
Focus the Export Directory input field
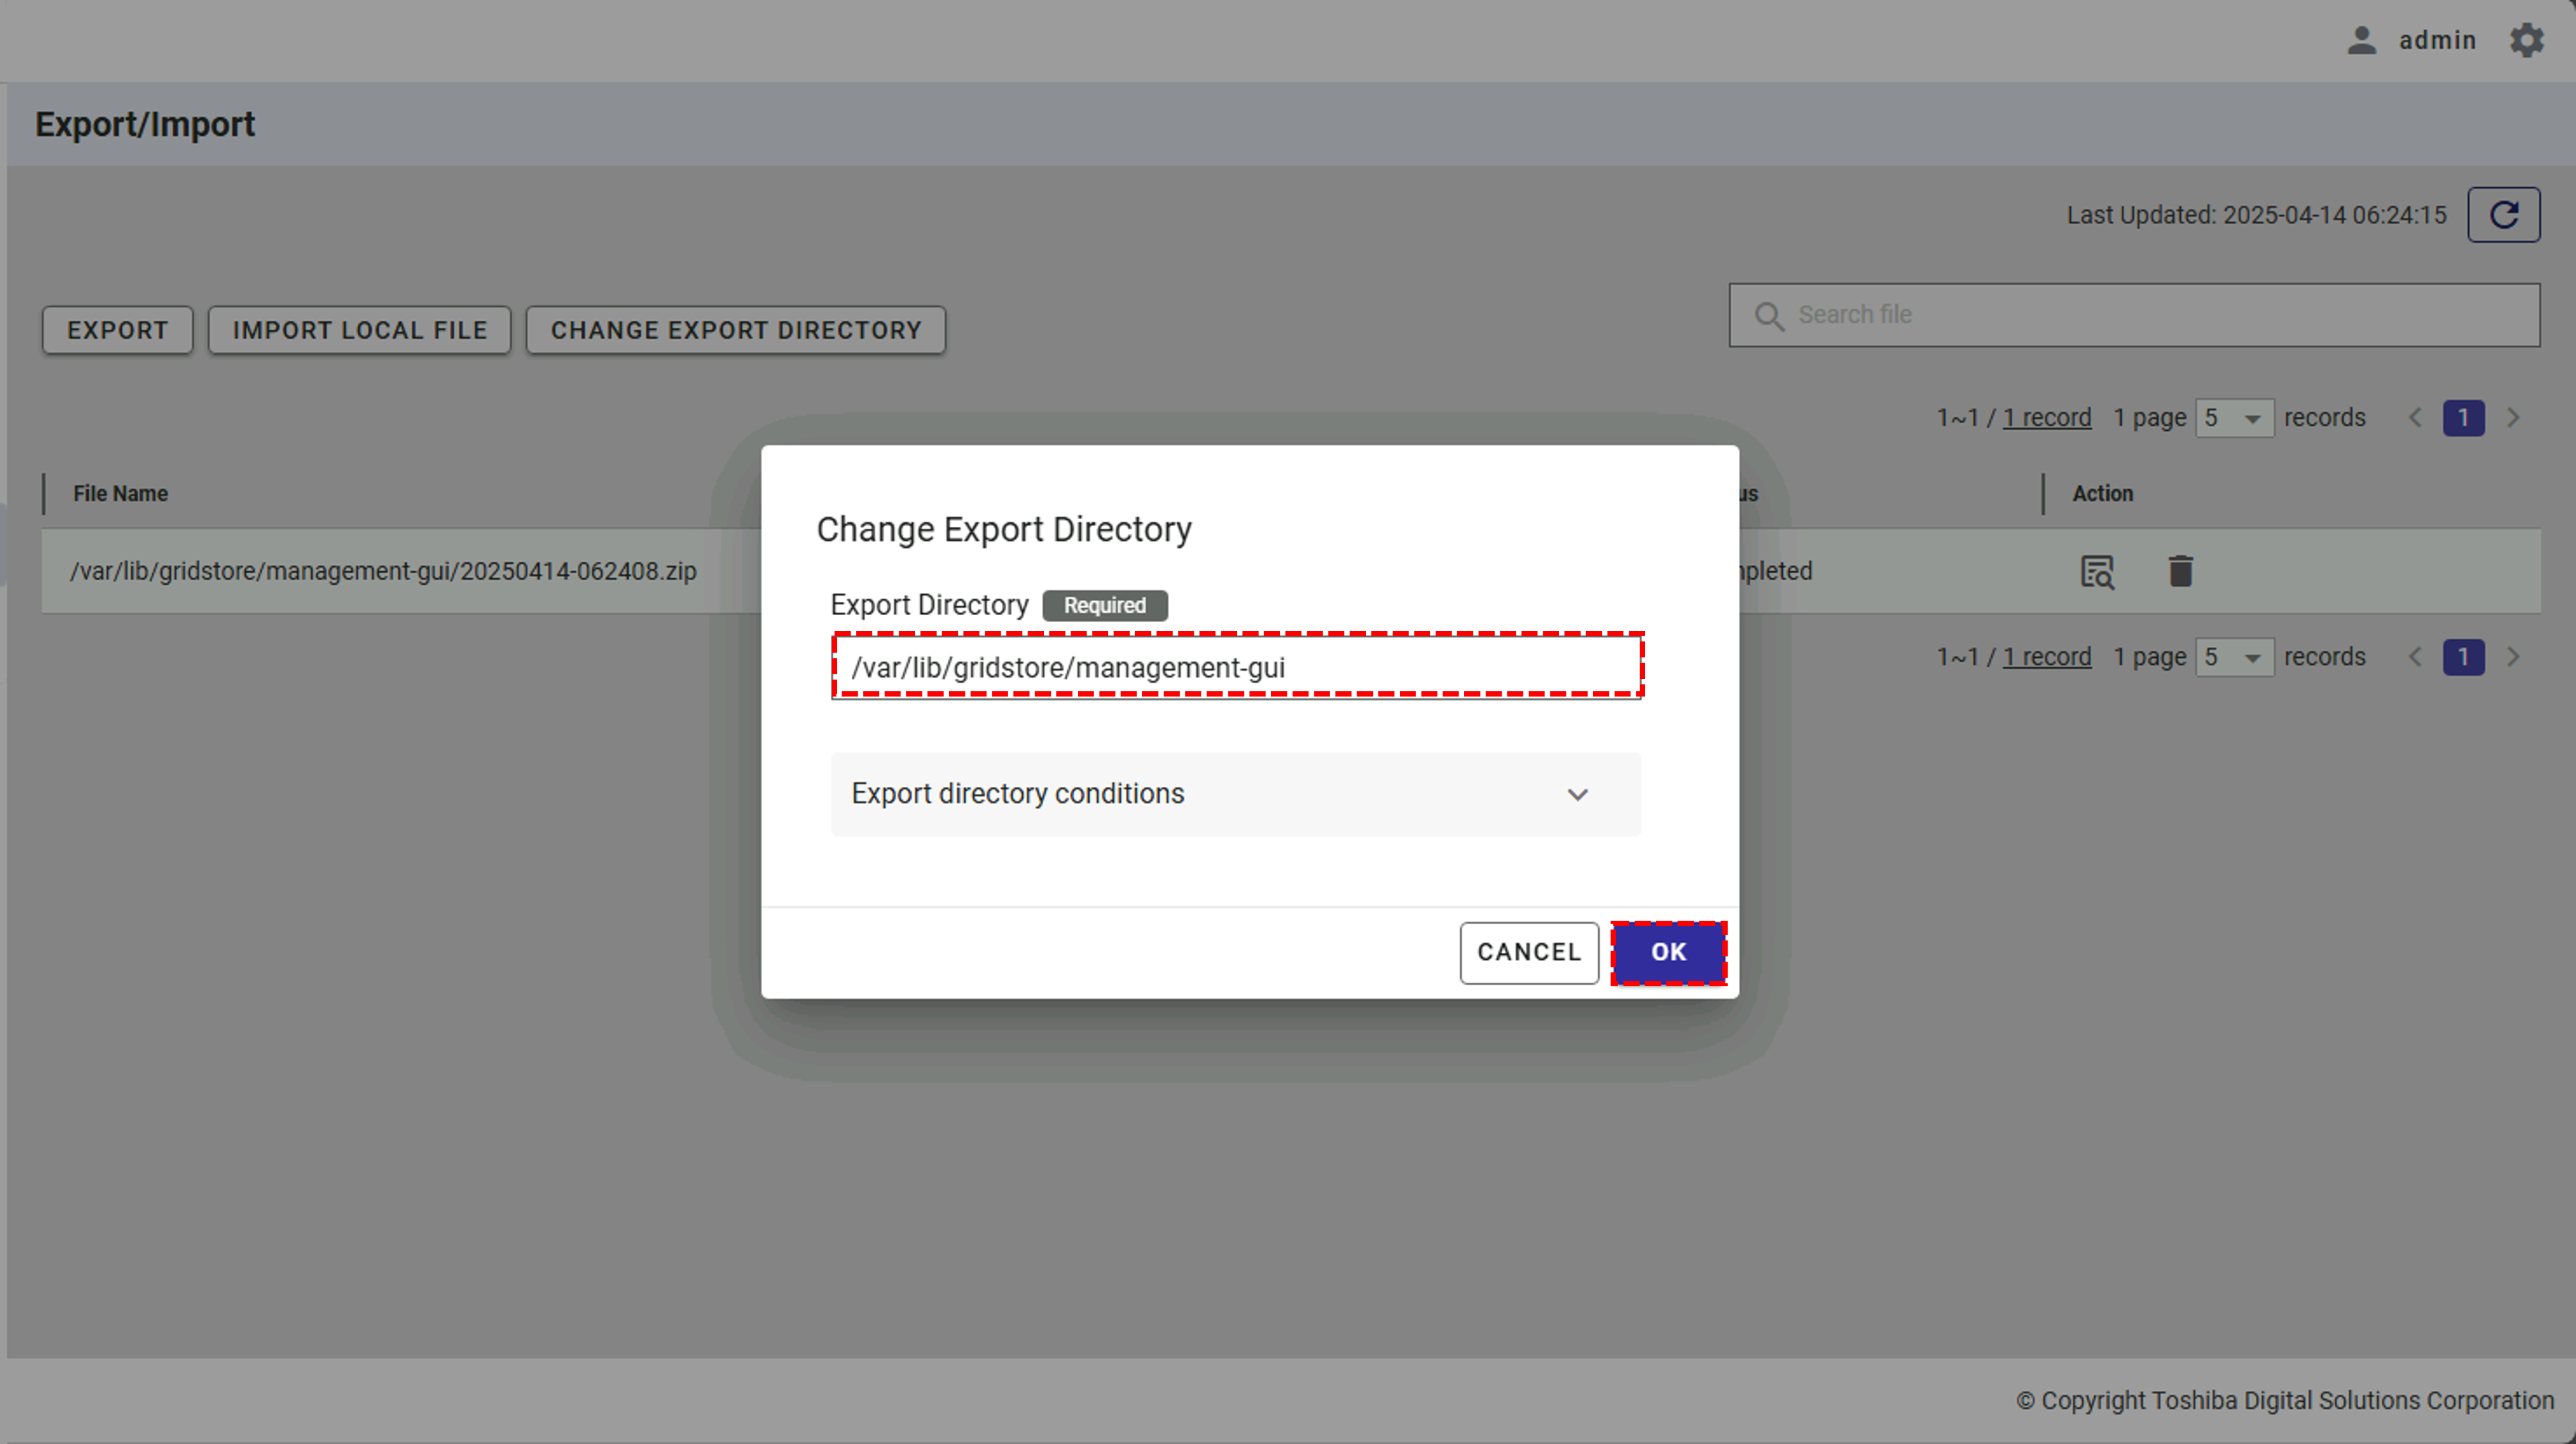(x=1236, y=667)
